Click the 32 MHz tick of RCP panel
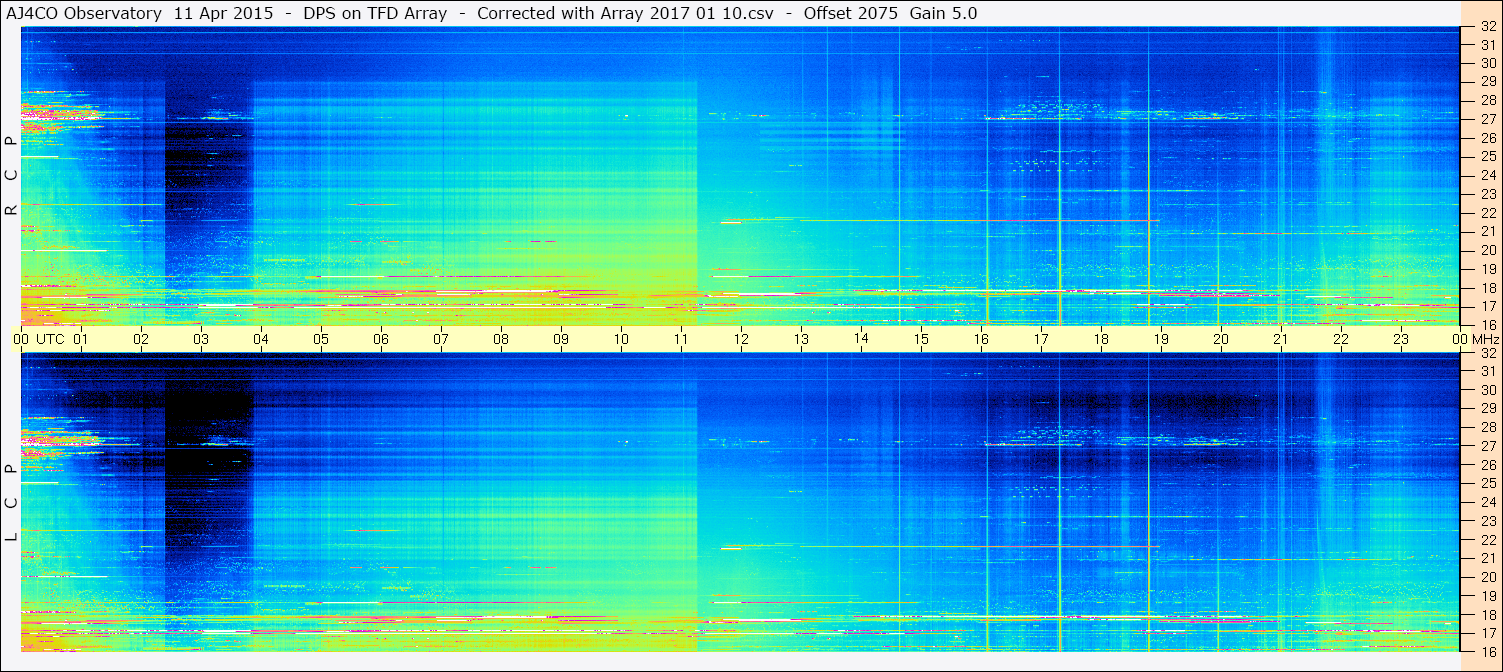The width and height of the screenshot is (1503, 672). (1487, 27)
